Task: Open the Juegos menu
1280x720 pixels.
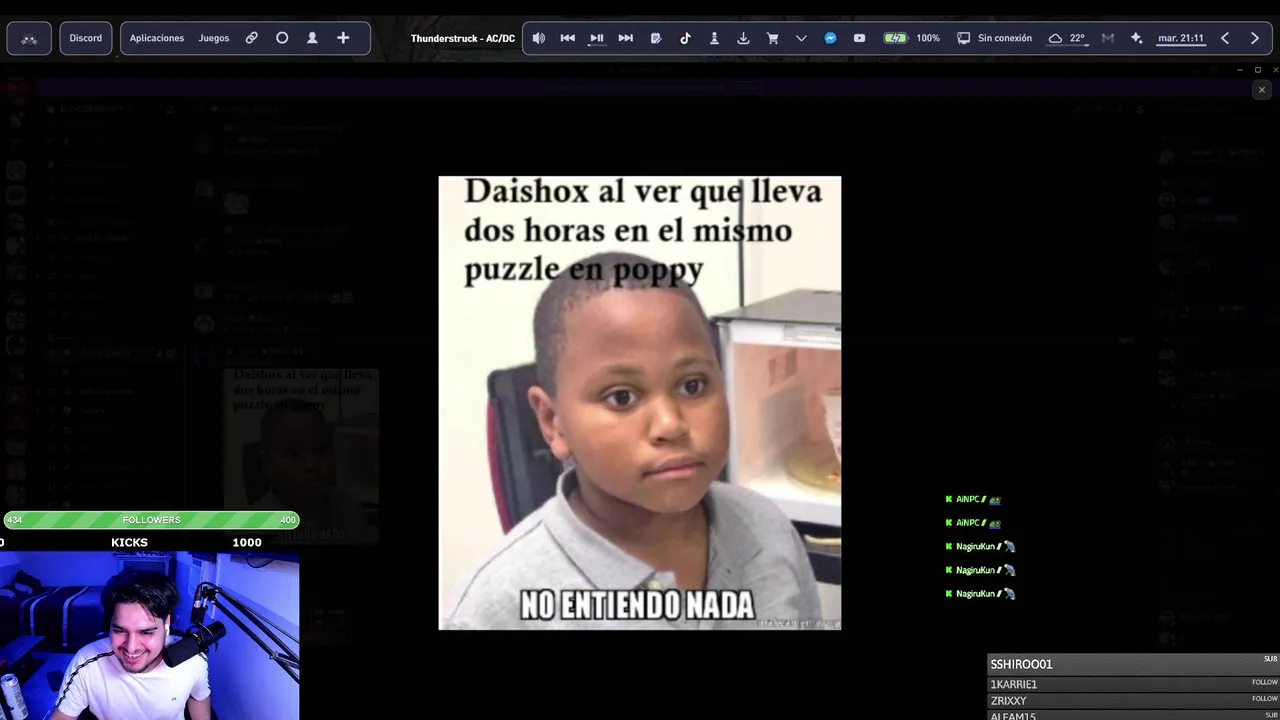Action: (x=214, y=38)
